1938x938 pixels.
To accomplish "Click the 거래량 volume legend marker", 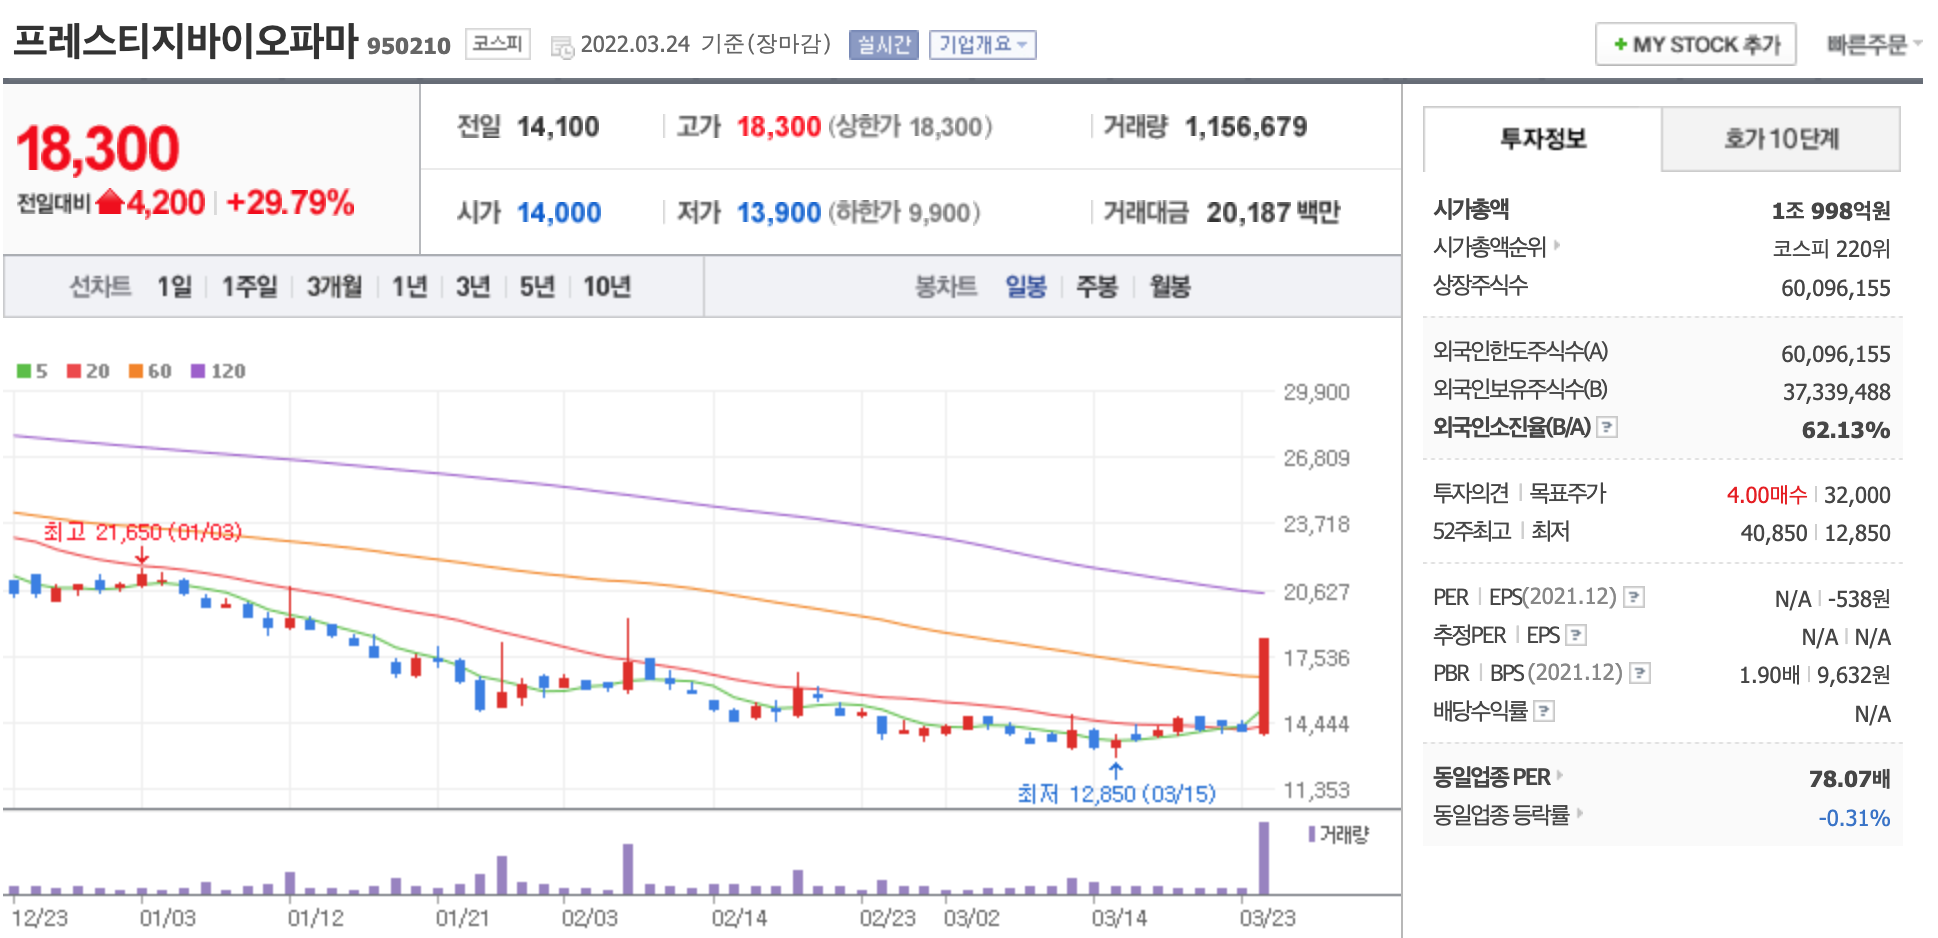I will [1312, 834].
